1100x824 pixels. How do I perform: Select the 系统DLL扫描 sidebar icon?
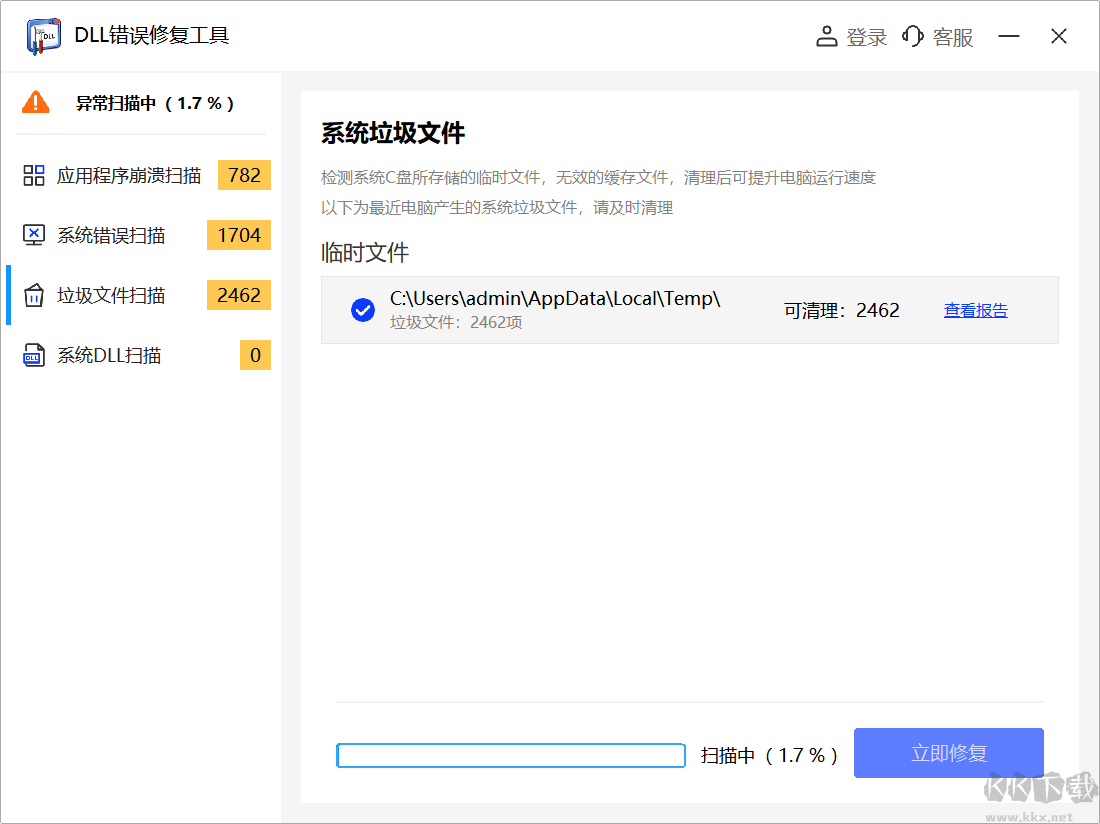tap(33, 355)
